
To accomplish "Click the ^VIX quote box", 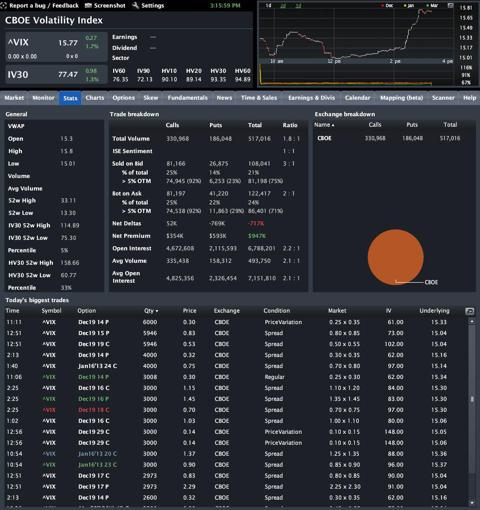I will (x=56, y=47).
